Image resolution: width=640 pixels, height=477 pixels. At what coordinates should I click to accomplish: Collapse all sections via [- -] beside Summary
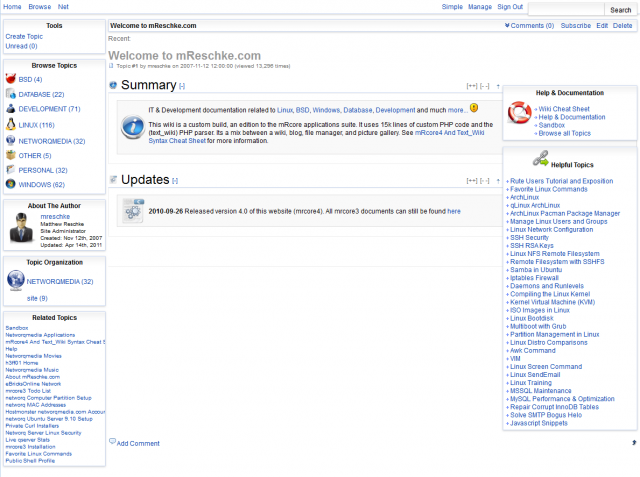point(484,86)
